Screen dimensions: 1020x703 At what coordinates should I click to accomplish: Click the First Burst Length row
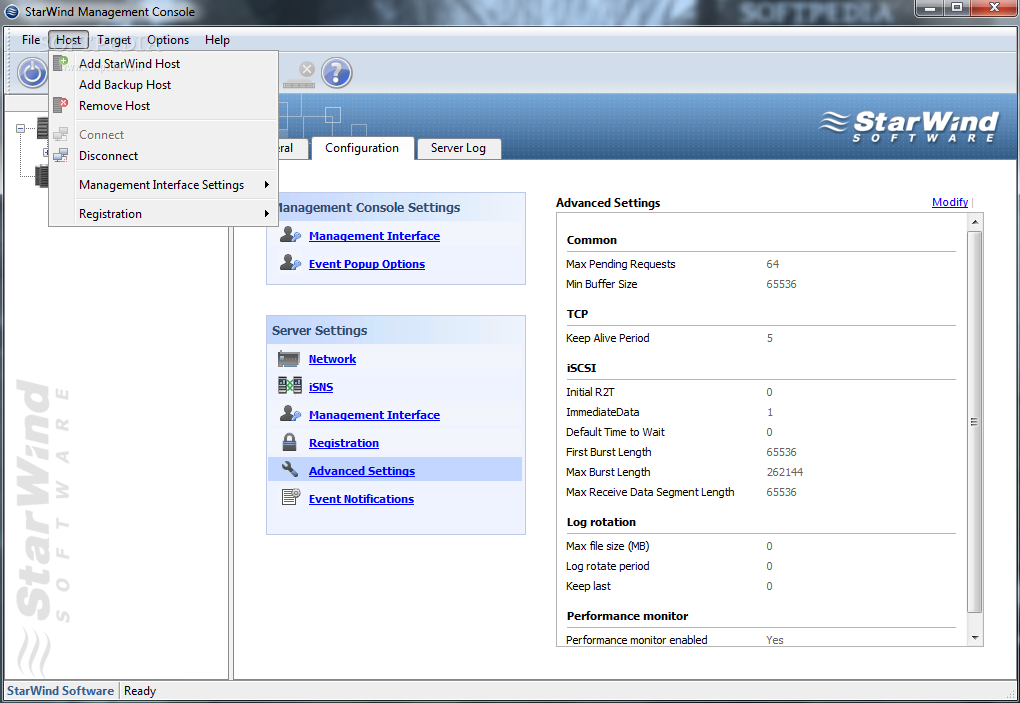760,451
